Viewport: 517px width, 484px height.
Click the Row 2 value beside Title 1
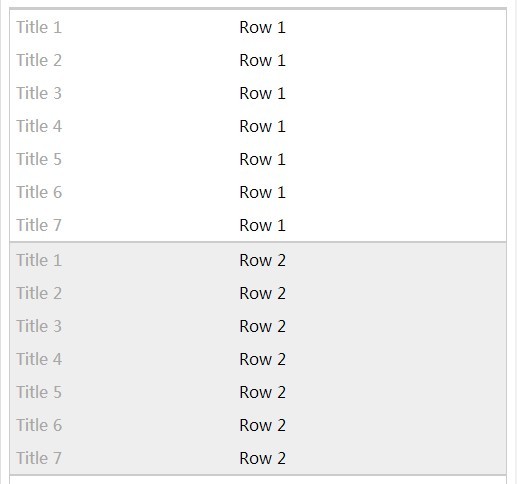[262, 260]
